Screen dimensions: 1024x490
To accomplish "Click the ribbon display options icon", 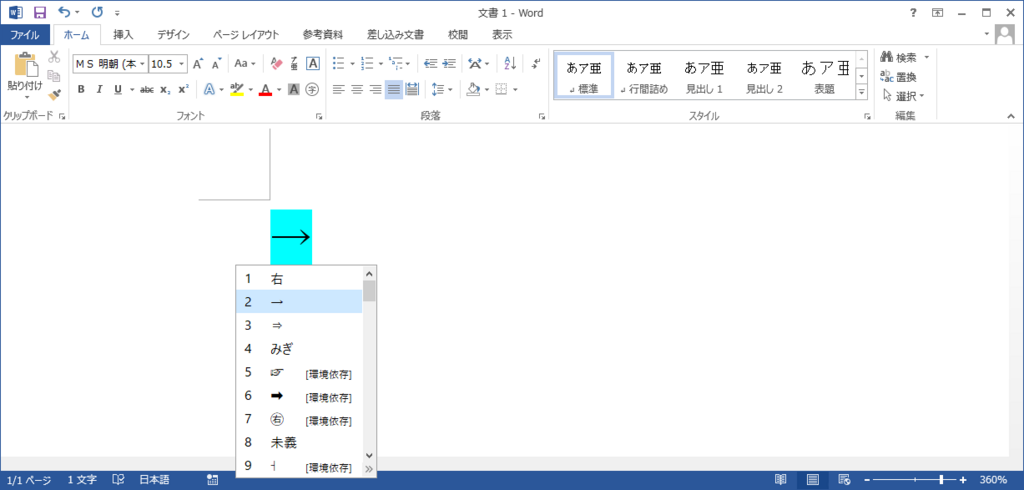I will point(937,12).
